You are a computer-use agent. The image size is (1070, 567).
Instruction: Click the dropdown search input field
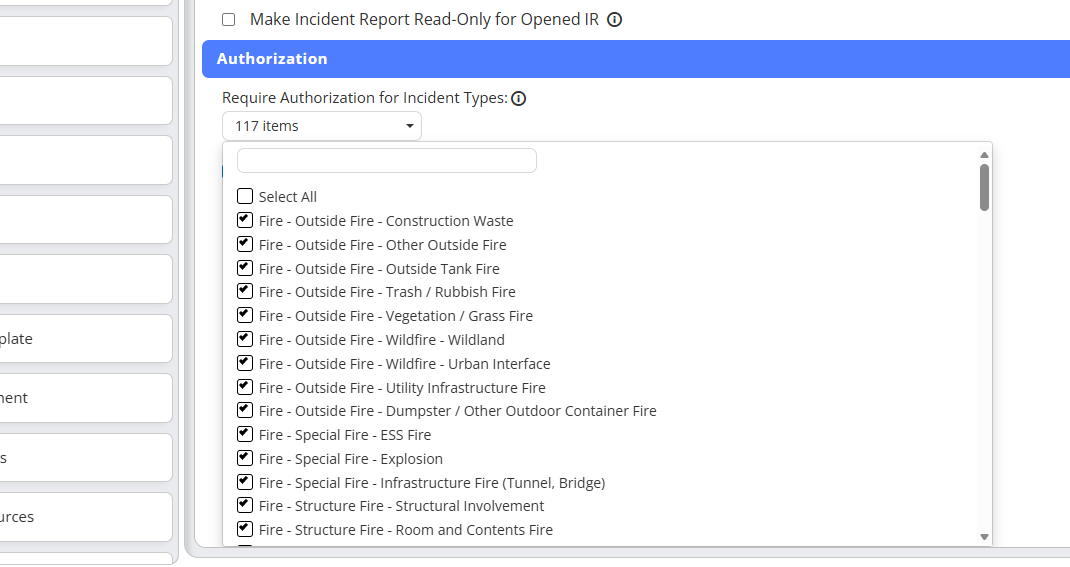coord(386,161)
